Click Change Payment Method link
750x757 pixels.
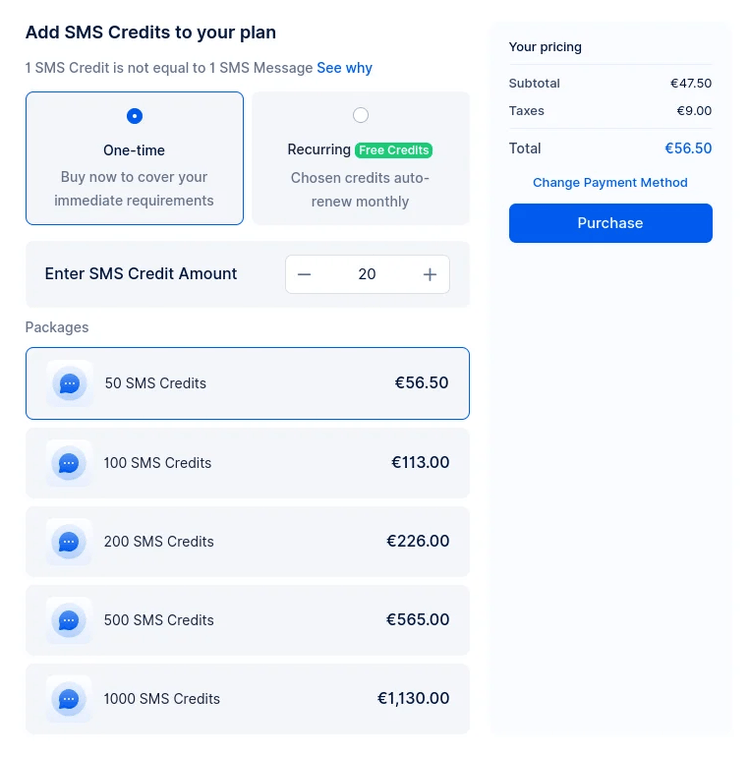(x=610, y=182)
